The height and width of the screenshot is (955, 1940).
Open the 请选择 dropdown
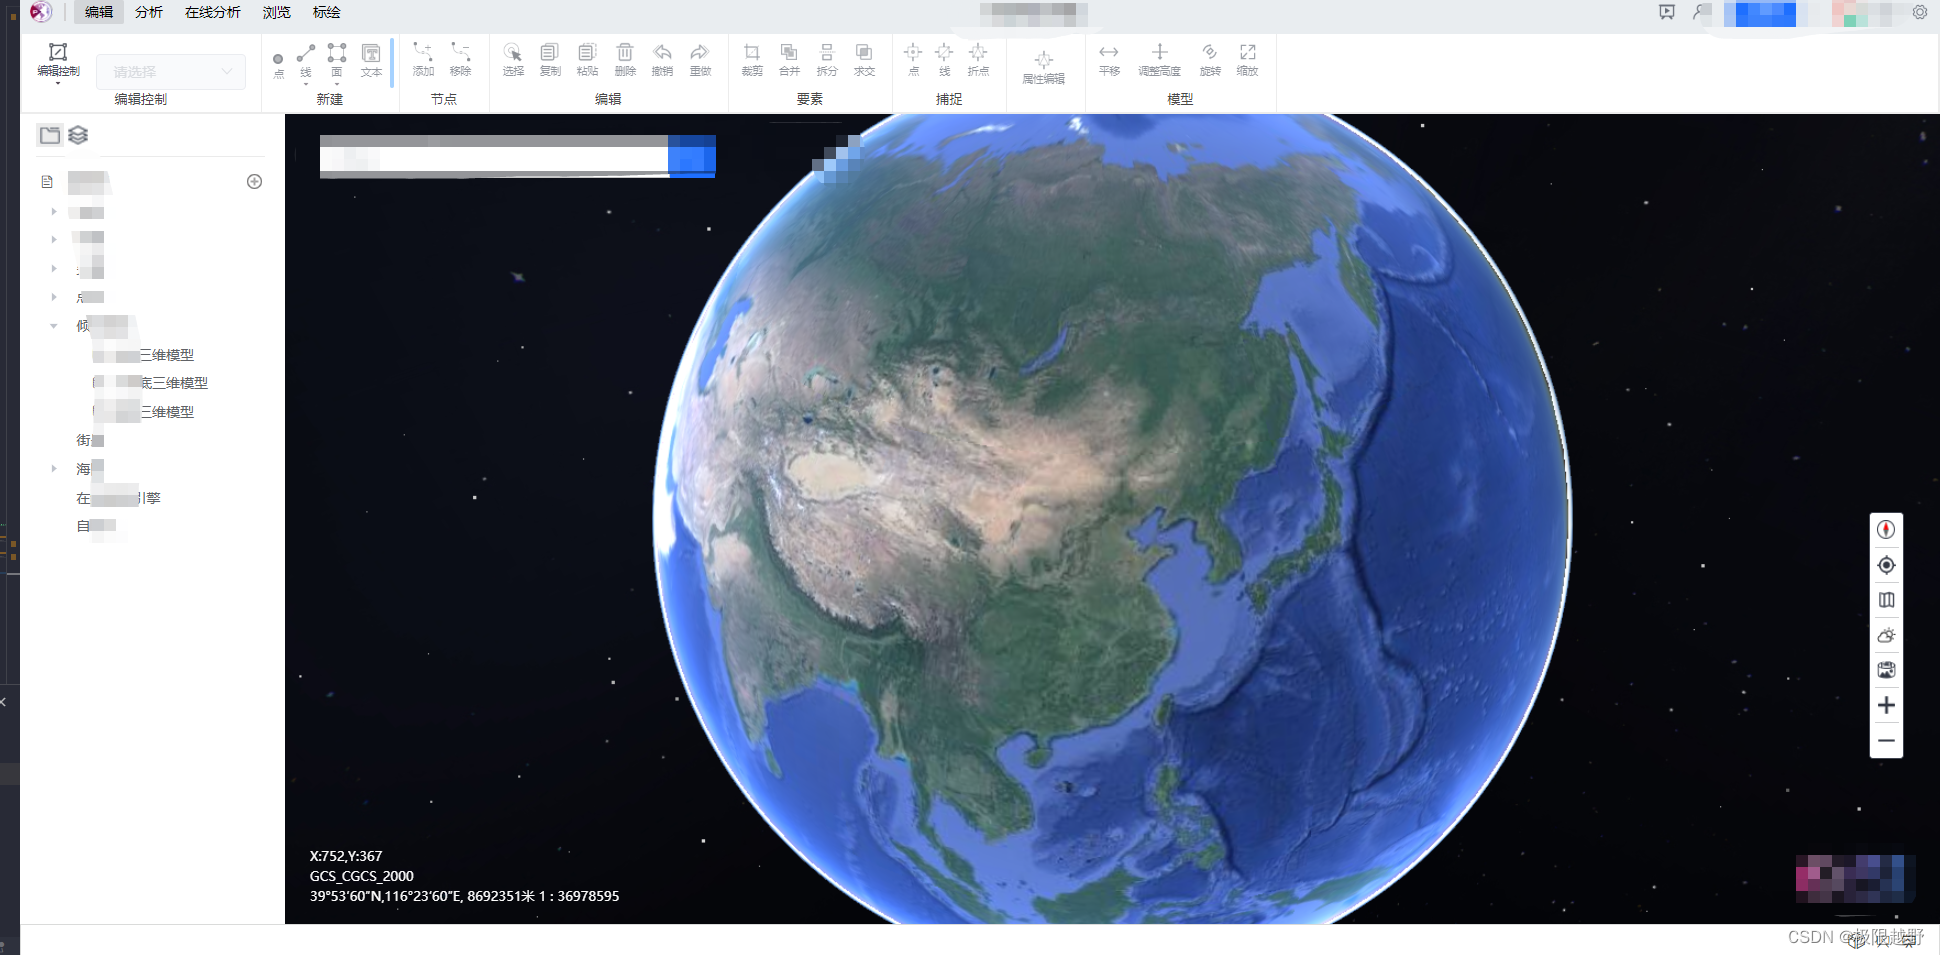(x=171, y=72)
